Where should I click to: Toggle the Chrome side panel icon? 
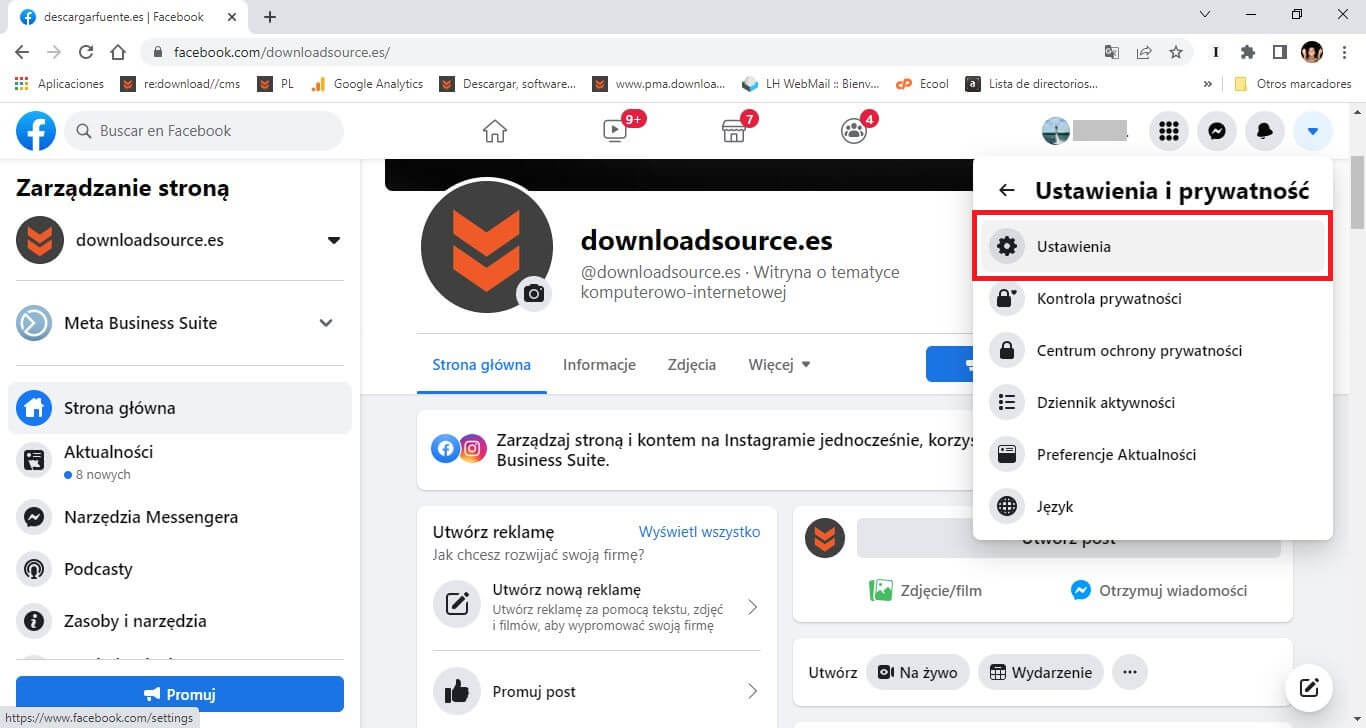(x=1279, y=52)
